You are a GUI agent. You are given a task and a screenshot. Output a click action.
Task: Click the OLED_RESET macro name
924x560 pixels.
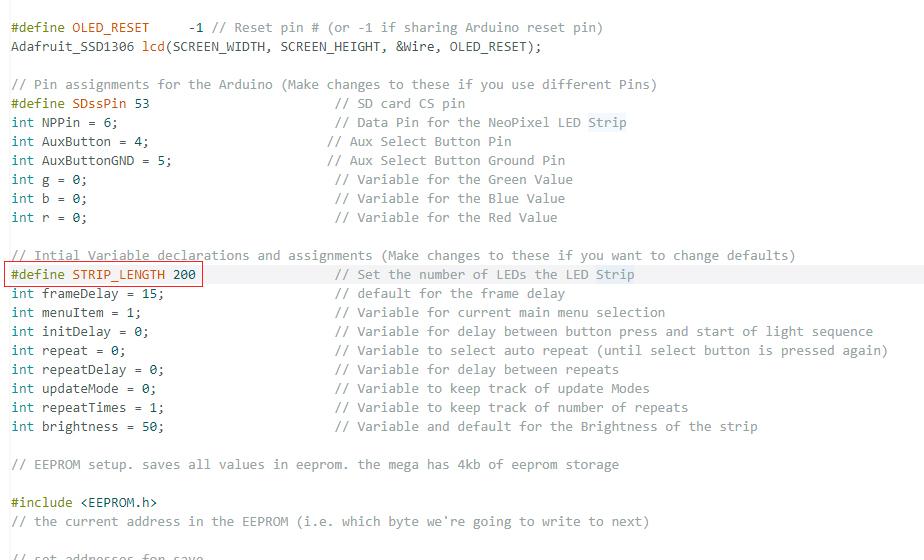(x=110, y=28)
